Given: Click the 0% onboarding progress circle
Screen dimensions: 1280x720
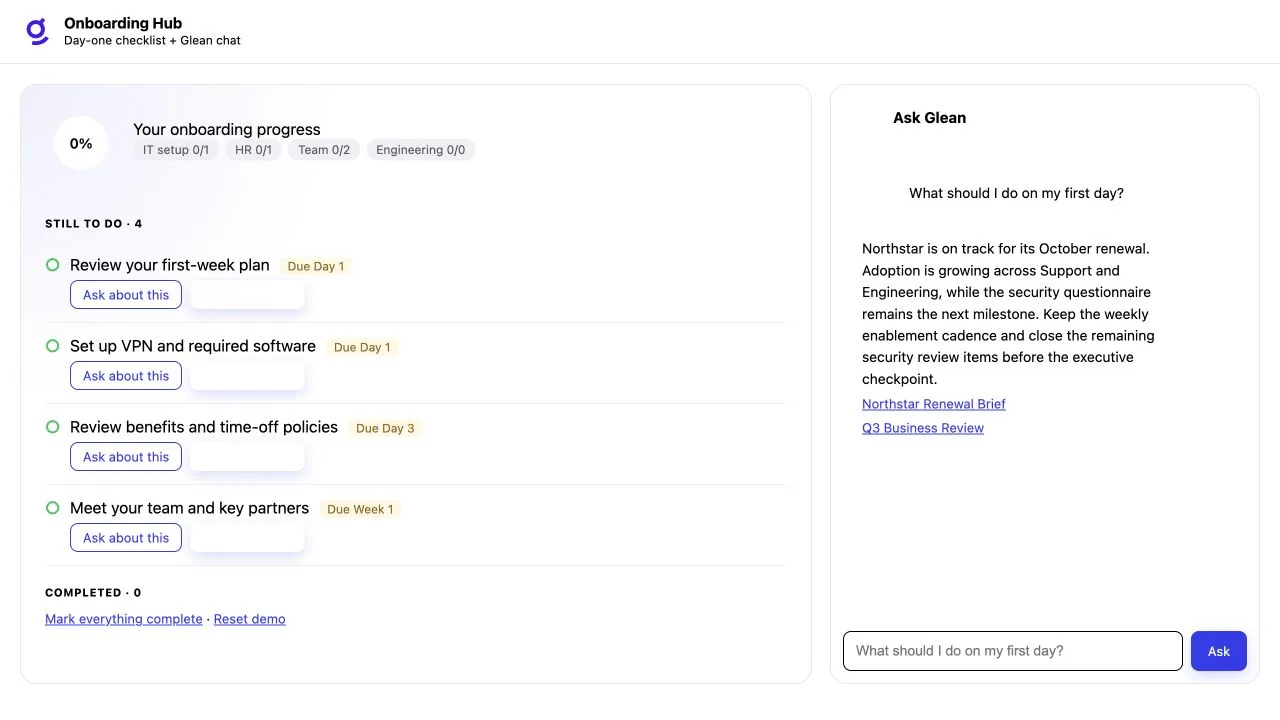Looking at the screenshot, I should 81,143.
